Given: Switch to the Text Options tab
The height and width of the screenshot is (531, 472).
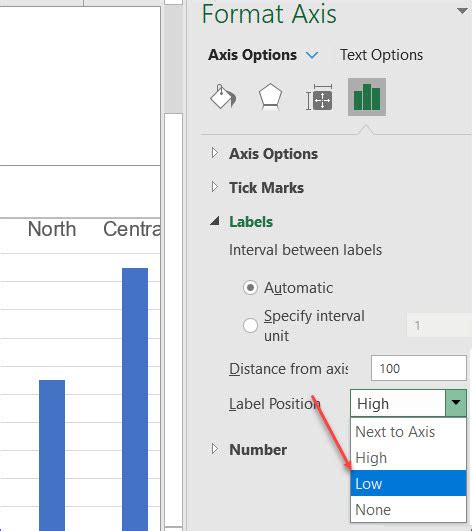Looking at the screenshot, I should point(381,55).
